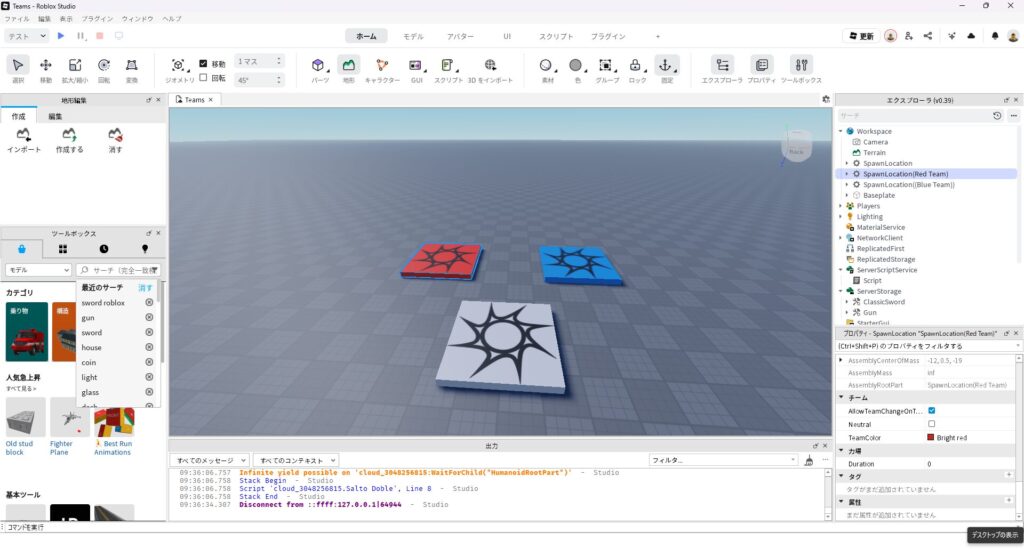Select SpawnLocation((Blue Team)) in Explorer

point(908,185)
